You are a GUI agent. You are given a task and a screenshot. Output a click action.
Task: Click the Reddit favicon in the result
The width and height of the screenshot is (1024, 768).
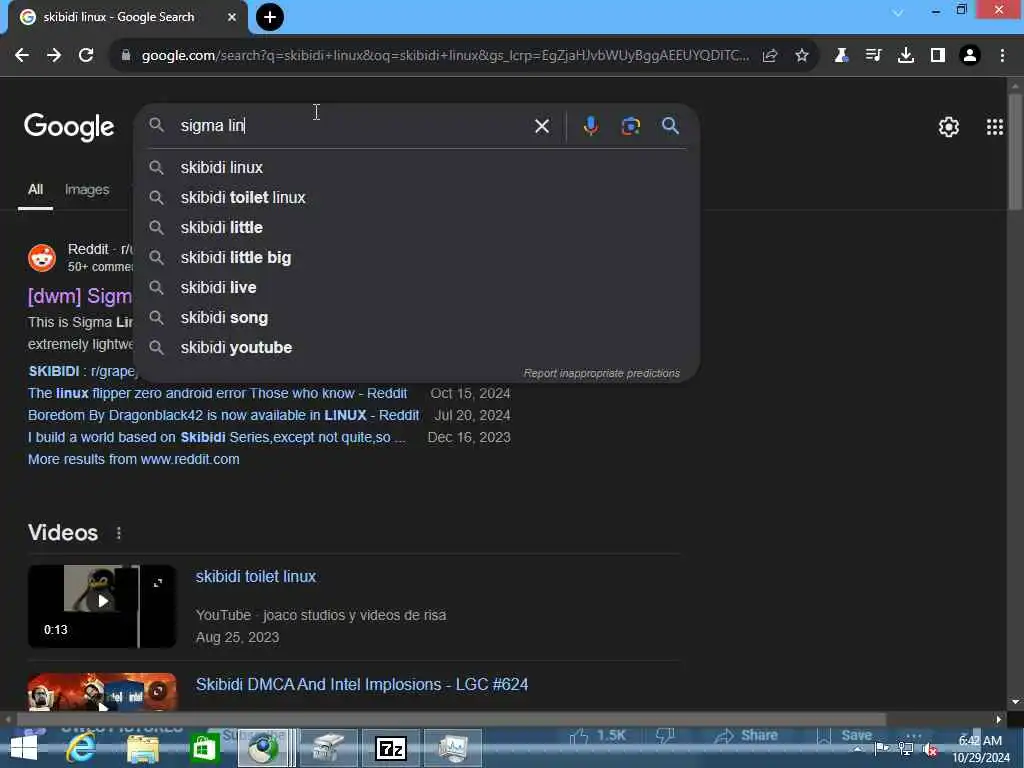click(42, 258)
